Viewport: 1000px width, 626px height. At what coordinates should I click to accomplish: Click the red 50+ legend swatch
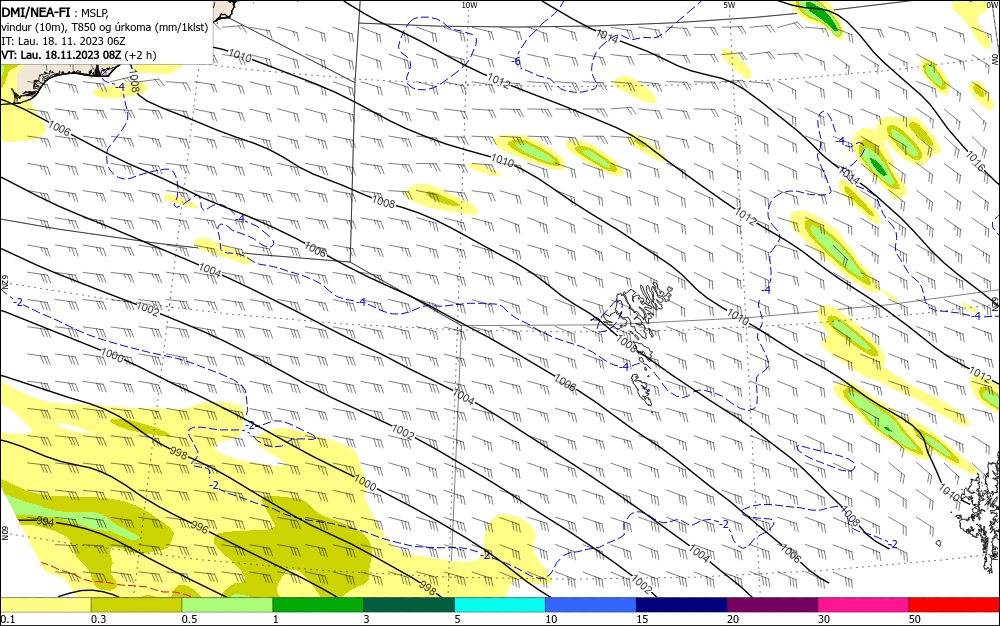[x=954, y=605]
